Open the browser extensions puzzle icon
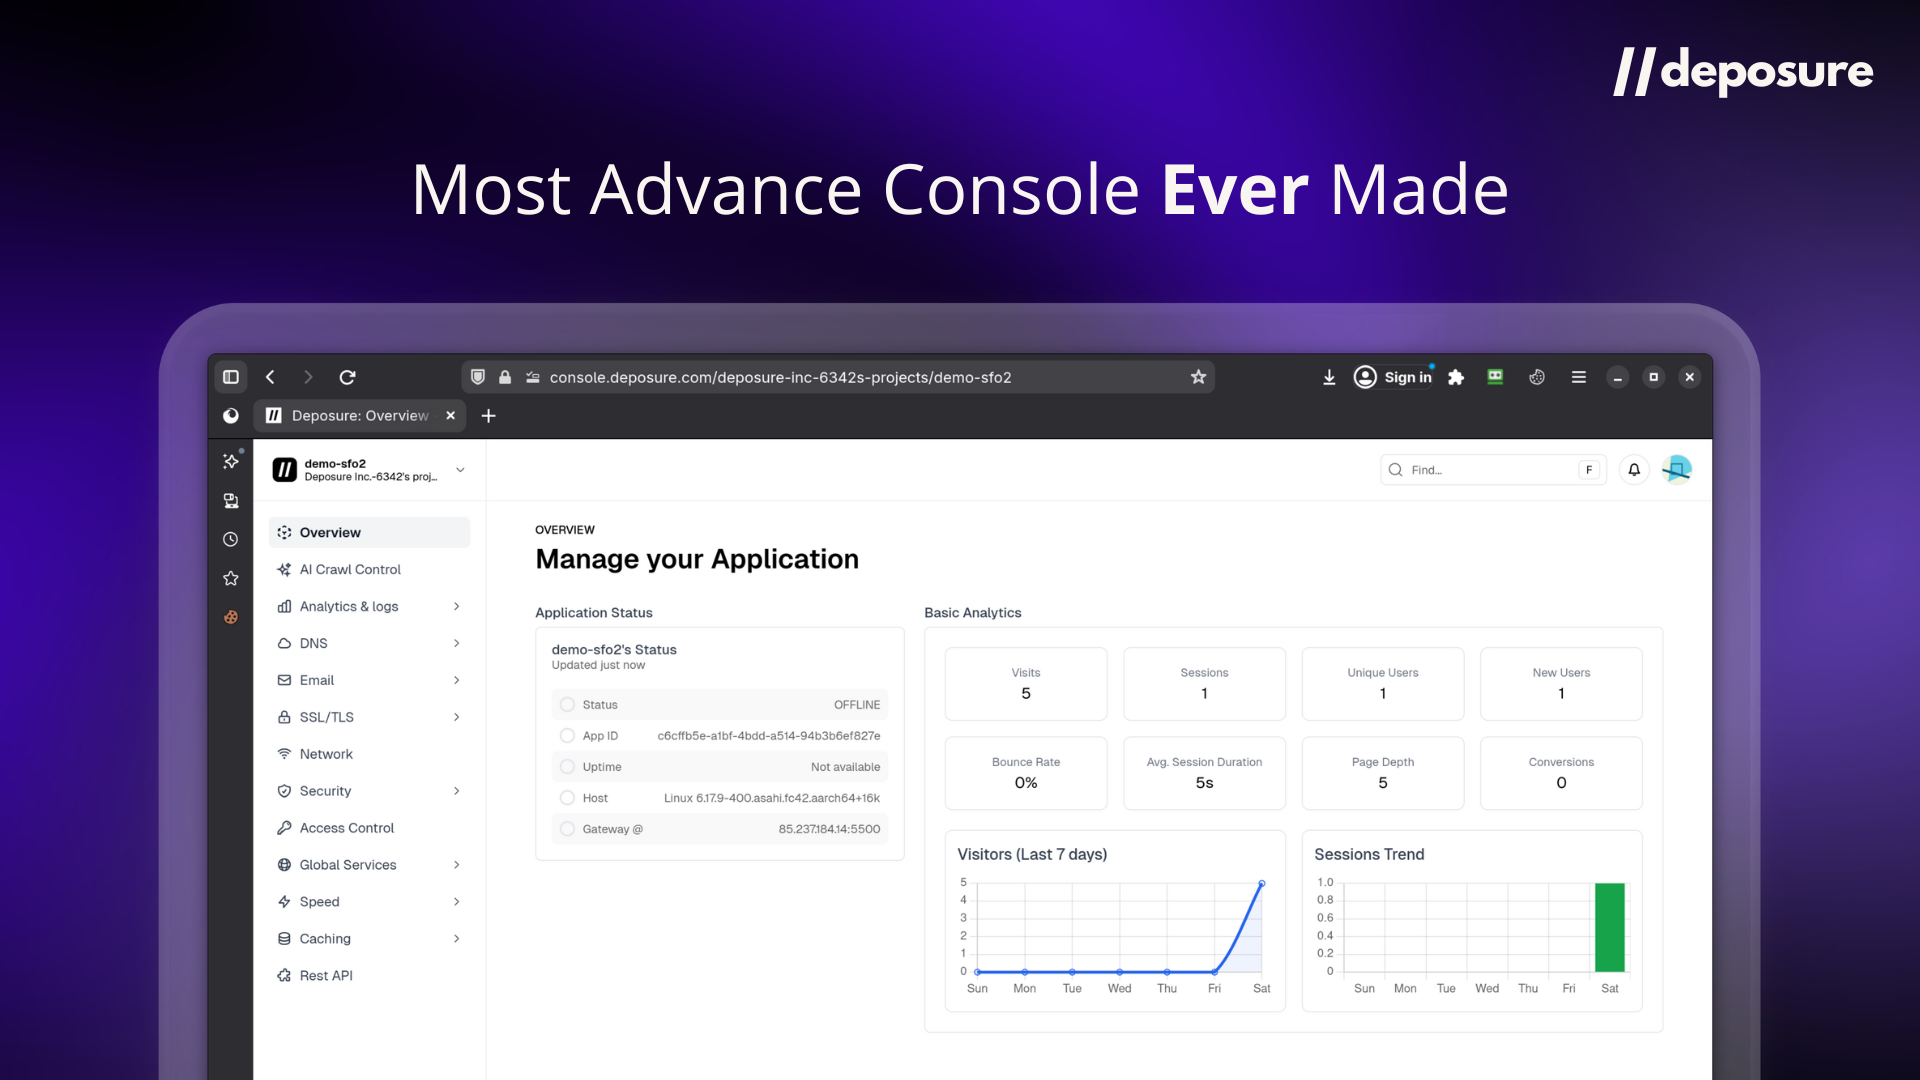Image resolution: width=1920 pixels, height=1080 pixels. coord(1456,377)
